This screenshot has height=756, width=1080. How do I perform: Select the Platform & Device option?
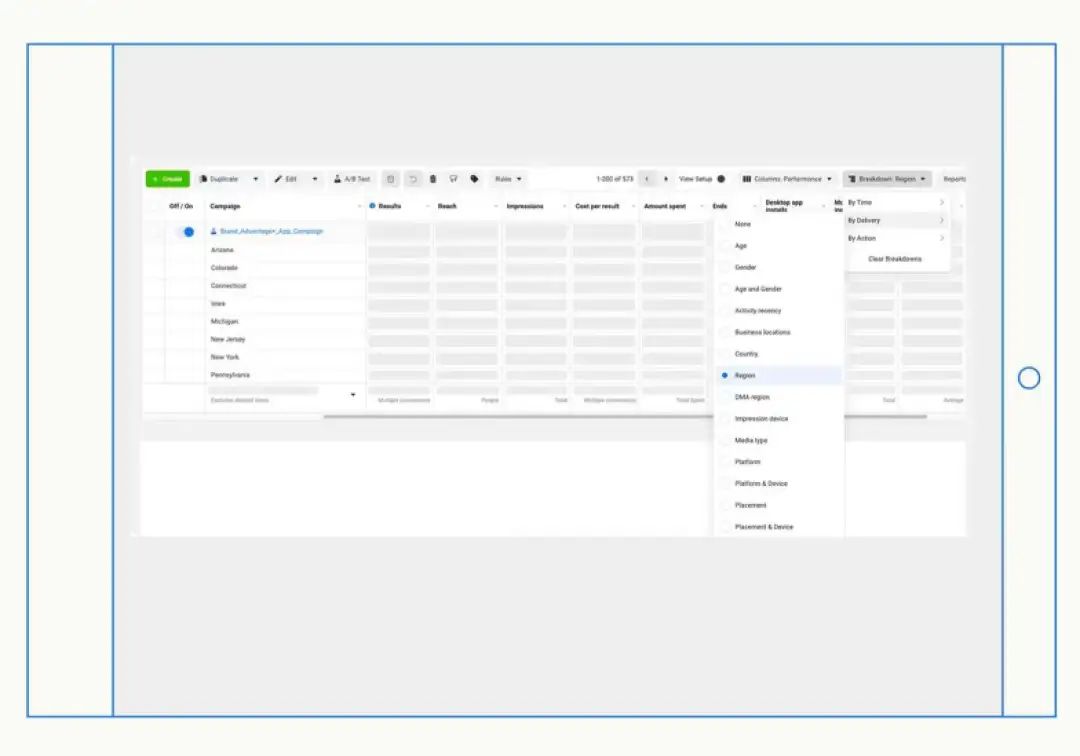(779, 483)
